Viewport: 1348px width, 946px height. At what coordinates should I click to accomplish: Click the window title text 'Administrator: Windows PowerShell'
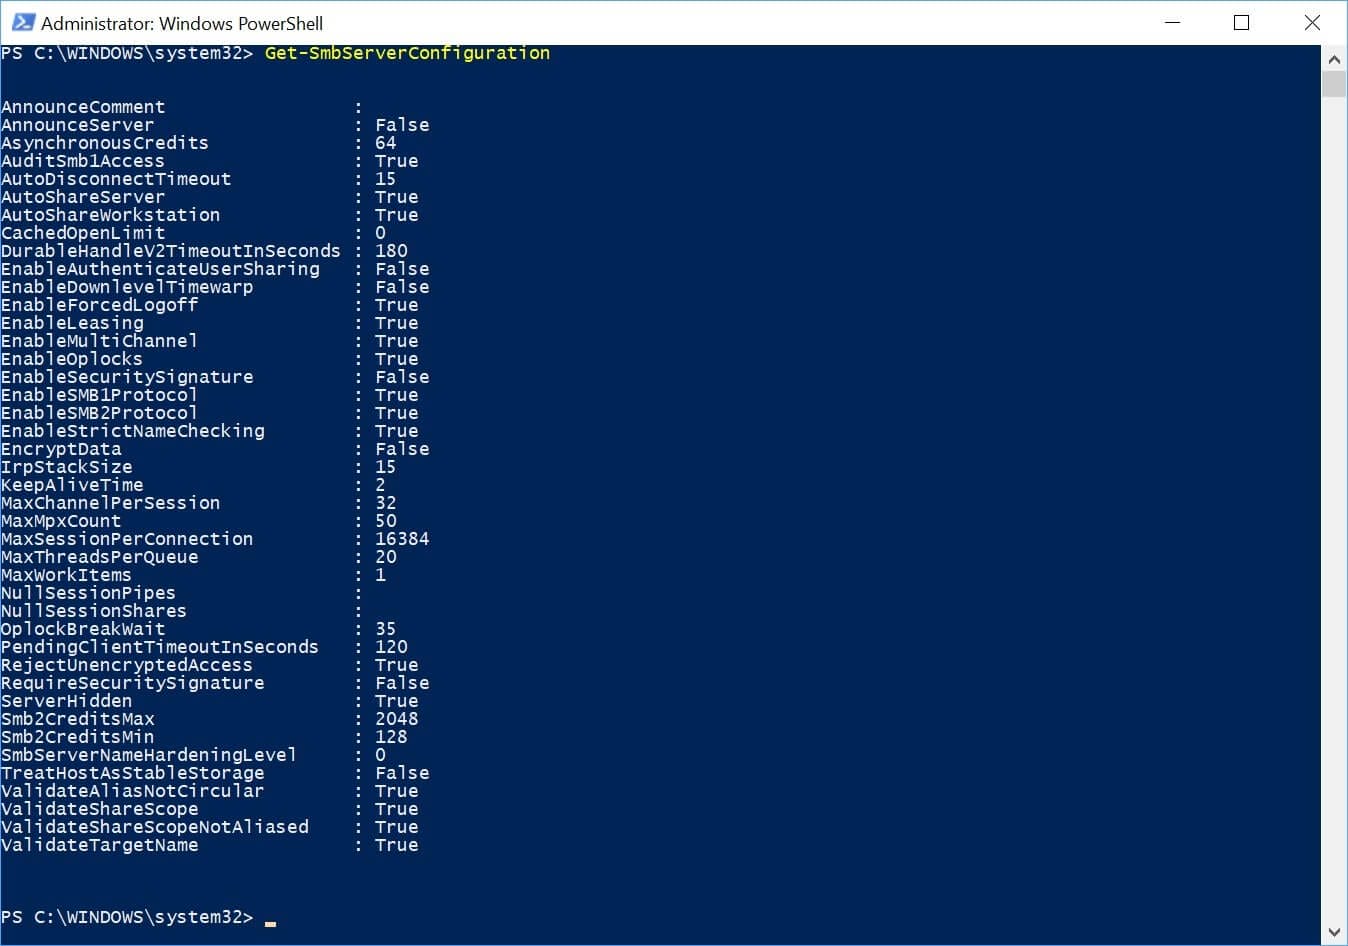click(x=182, y=23)
